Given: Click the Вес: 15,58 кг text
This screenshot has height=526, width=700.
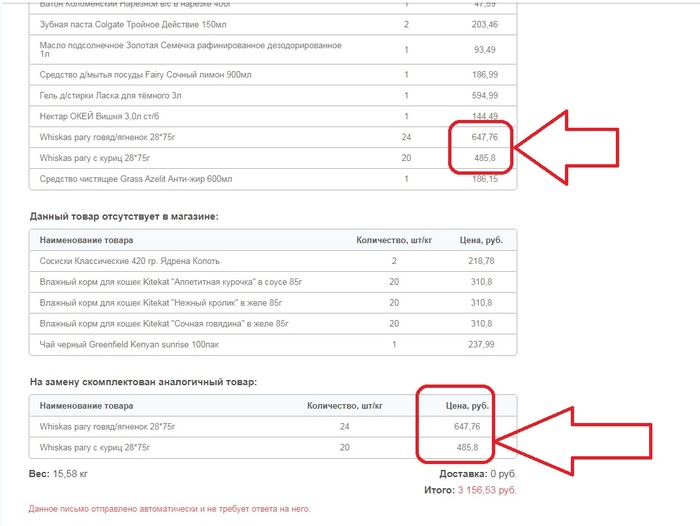Looking at the screenshot, I should pos(58,474).
